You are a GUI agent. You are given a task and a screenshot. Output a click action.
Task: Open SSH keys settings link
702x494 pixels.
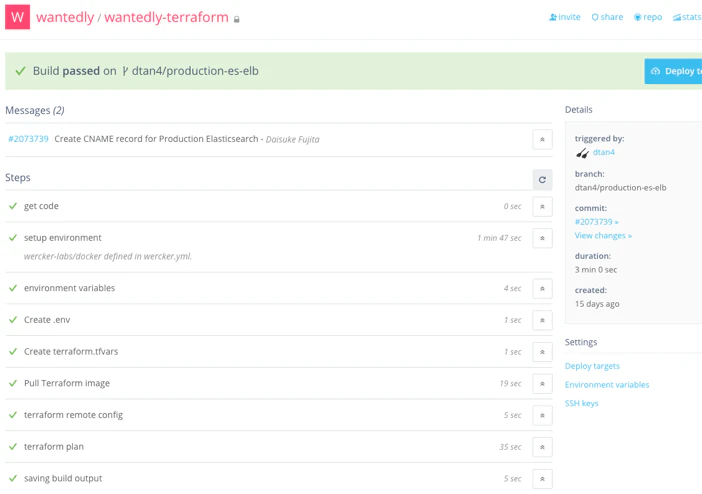tap(581, 403)
